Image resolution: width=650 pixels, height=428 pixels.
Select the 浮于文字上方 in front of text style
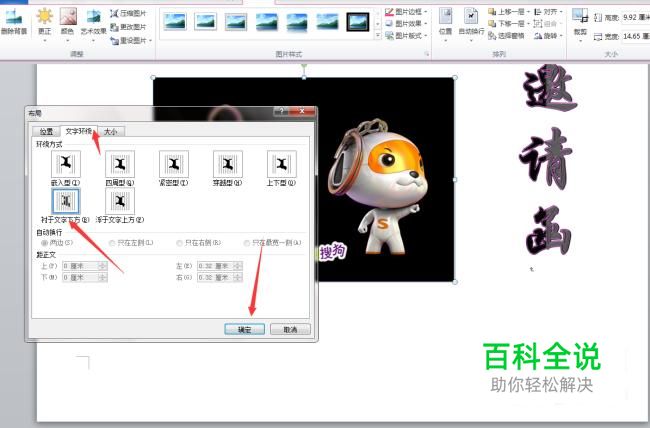120,201
